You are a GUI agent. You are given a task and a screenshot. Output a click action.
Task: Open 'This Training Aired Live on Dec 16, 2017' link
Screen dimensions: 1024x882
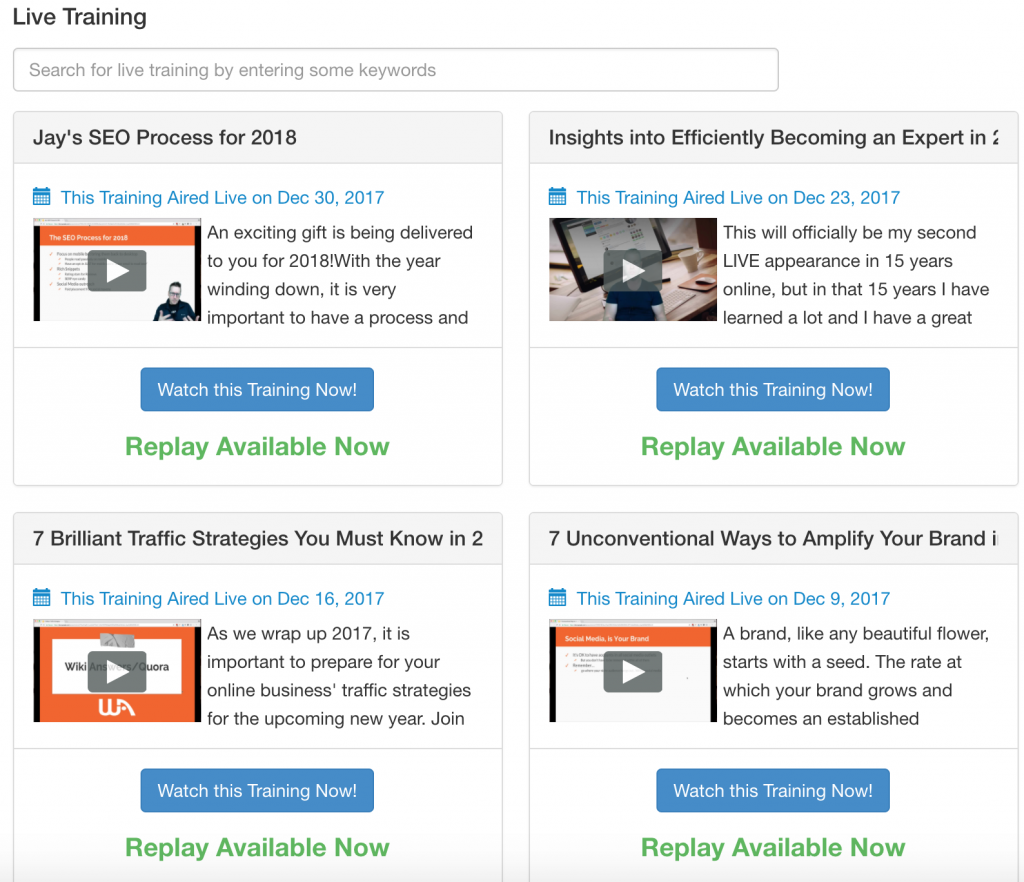point(222,599)
